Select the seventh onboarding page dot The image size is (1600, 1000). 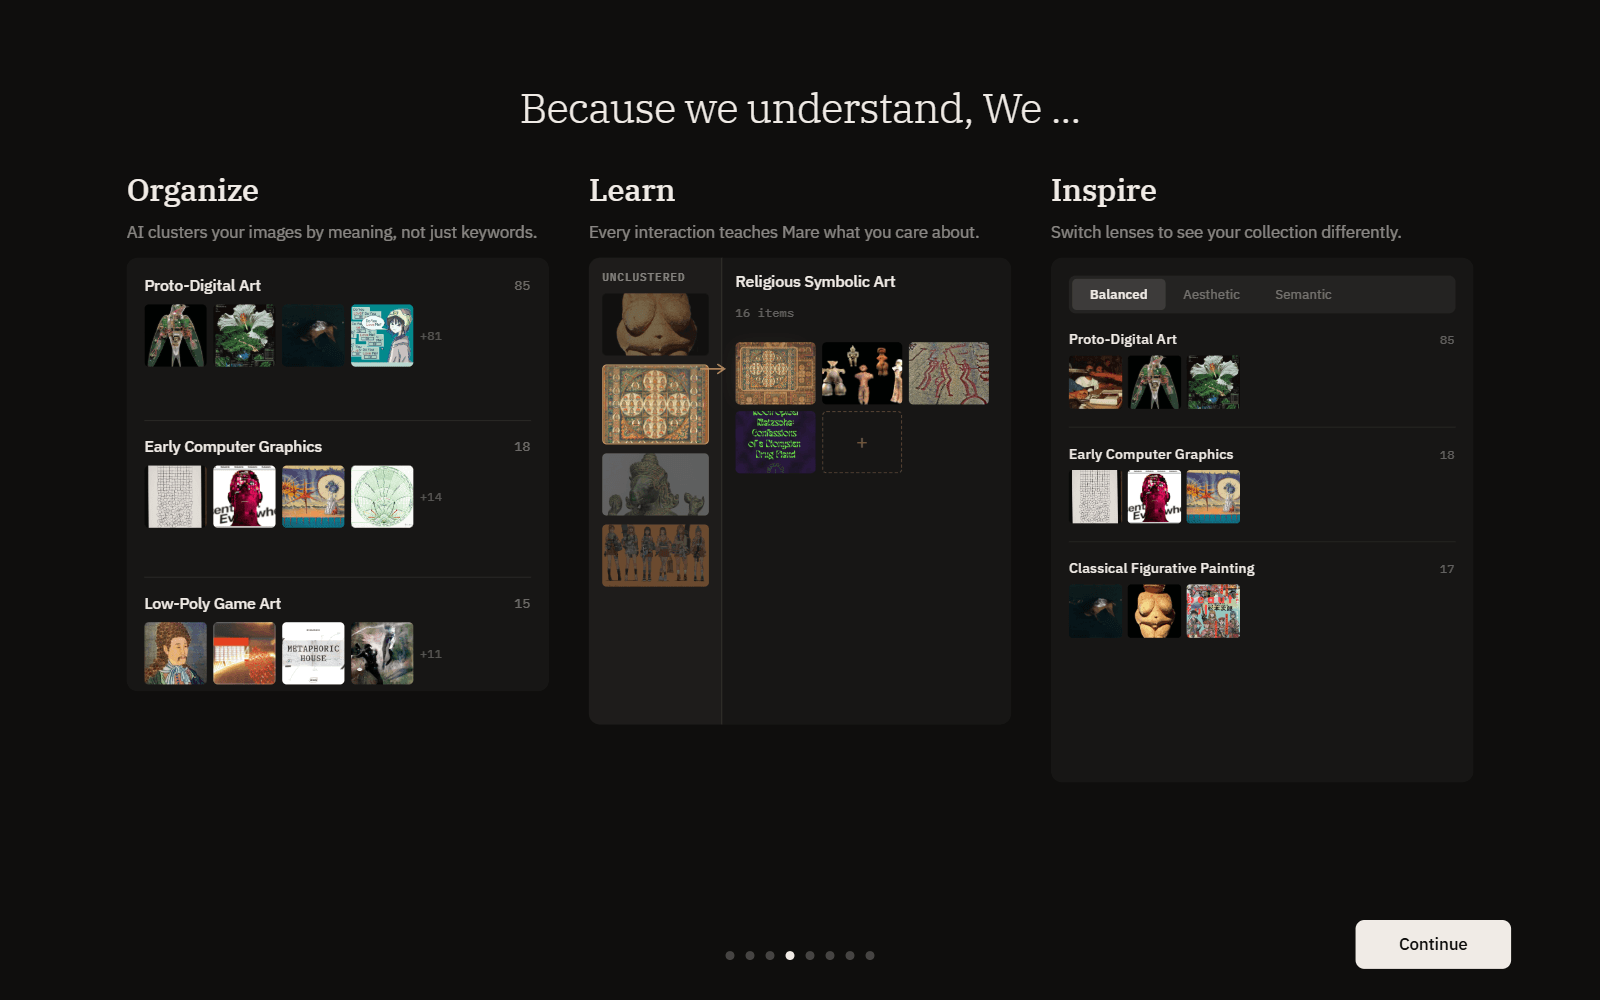click(850, 955)
